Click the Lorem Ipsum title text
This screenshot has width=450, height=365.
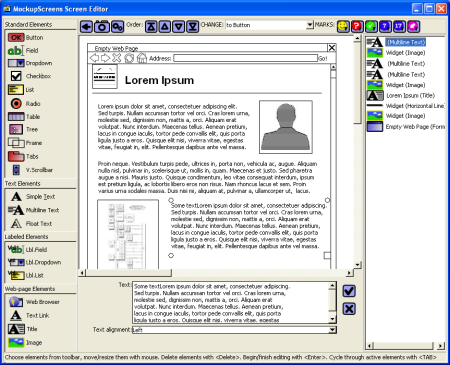(x=159, y=80)
